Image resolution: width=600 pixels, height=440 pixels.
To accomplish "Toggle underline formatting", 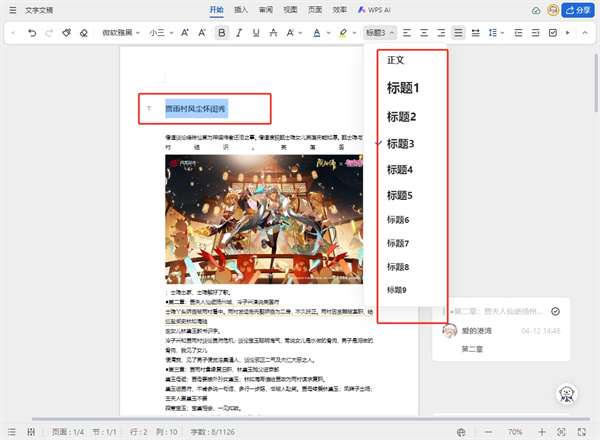I will click(x=256, y=33).
